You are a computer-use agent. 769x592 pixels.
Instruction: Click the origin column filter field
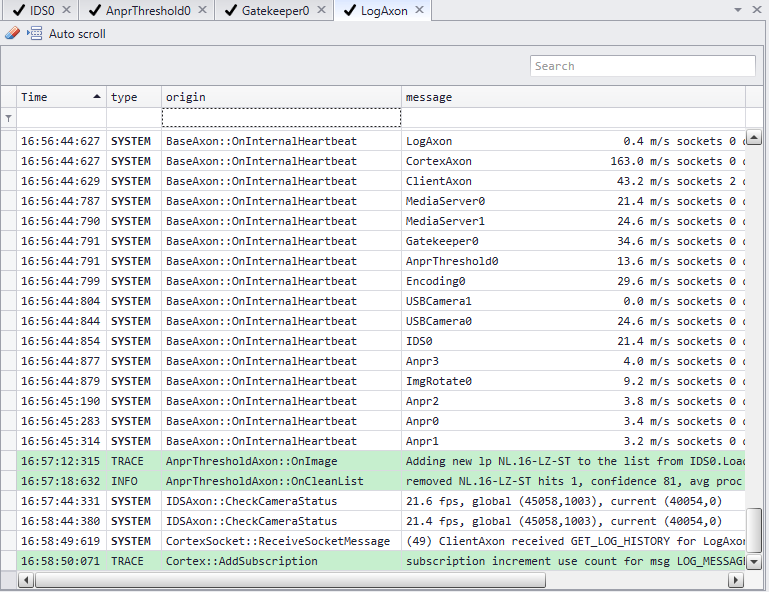click(x=282, y=118)
